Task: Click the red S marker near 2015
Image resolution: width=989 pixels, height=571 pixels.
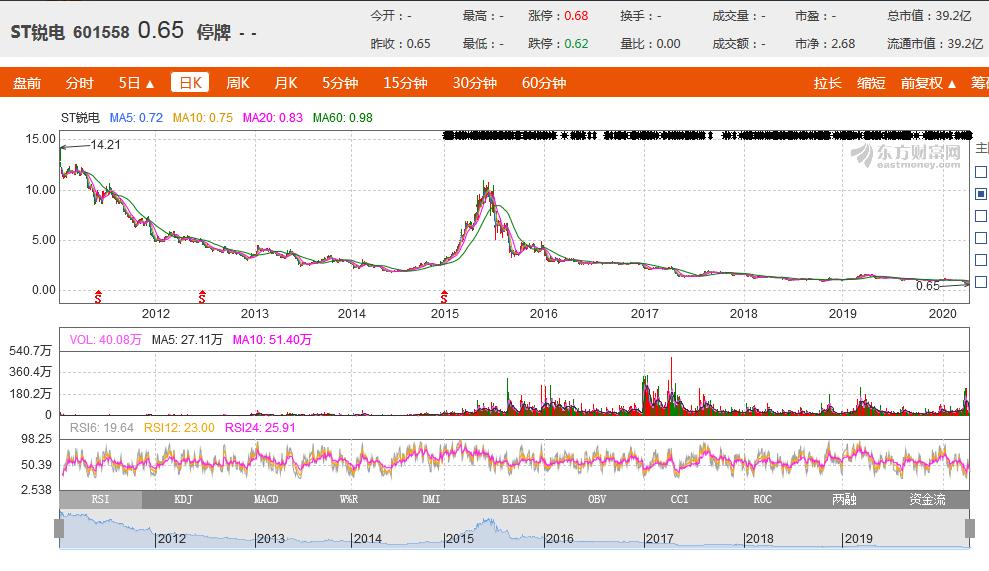Action: (444, 295)
